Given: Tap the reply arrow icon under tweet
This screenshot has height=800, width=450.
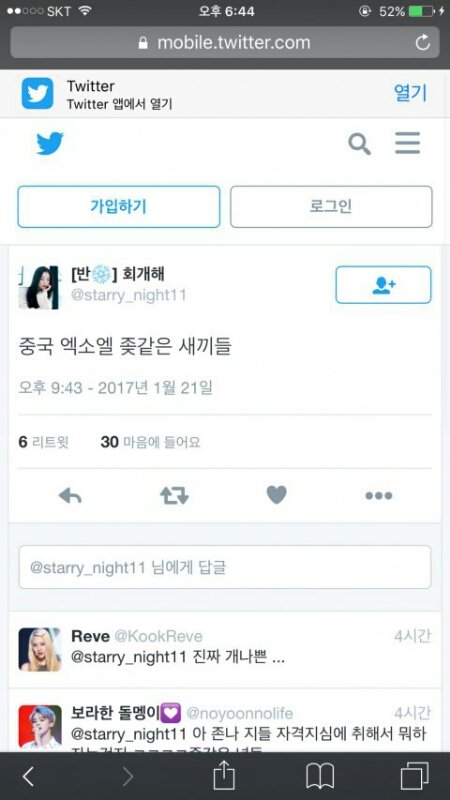Looking at the screenshot, I should click(x=70, y=495).
